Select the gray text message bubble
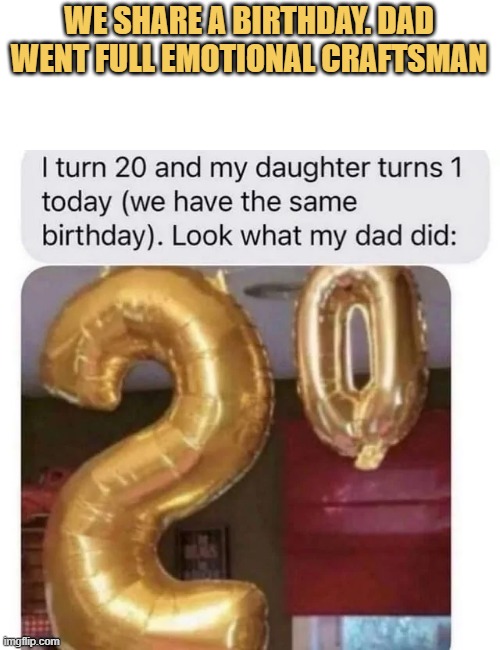 click(255, 206)
